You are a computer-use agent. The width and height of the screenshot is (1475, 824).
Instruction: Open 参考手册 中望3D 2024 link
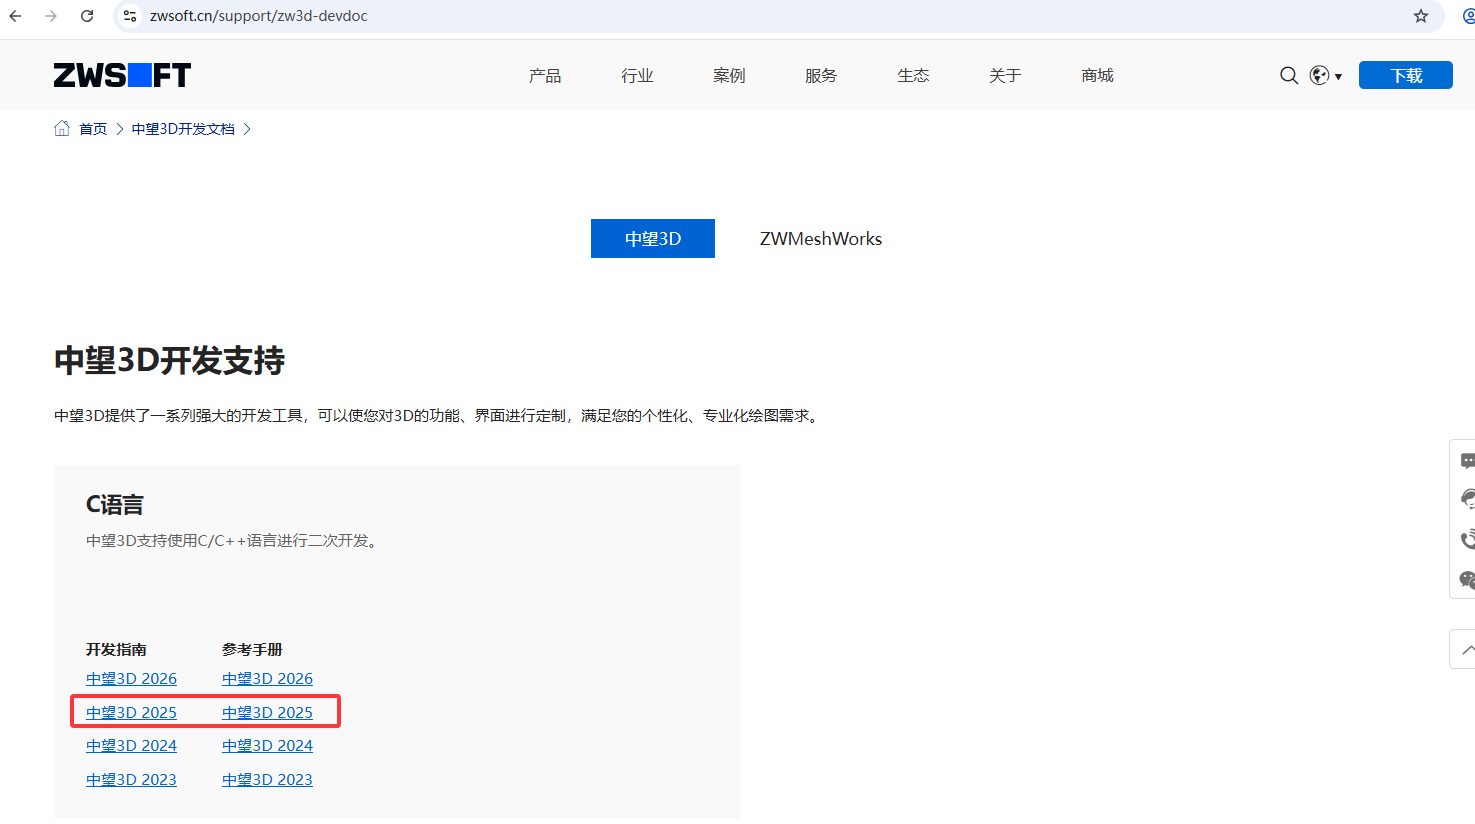[x=267, y=746]
